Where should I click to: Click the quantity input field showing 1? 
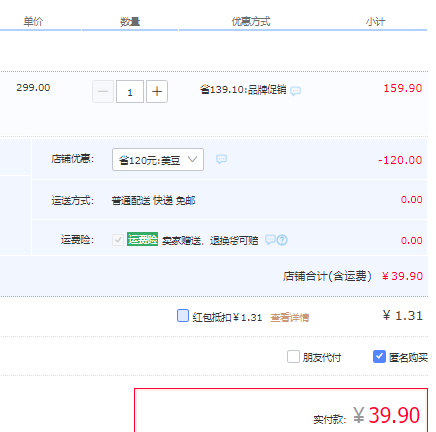(130, 91)
